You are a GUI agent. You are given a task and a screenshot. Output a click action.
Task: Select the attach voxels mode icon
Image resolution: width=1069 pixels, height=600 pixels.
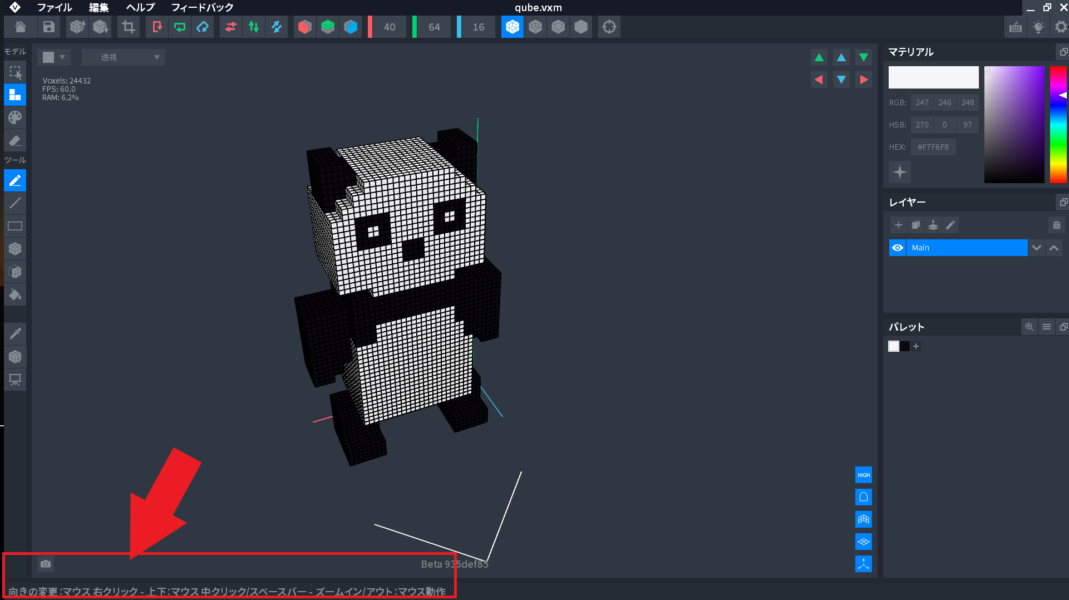coord(15,95)
